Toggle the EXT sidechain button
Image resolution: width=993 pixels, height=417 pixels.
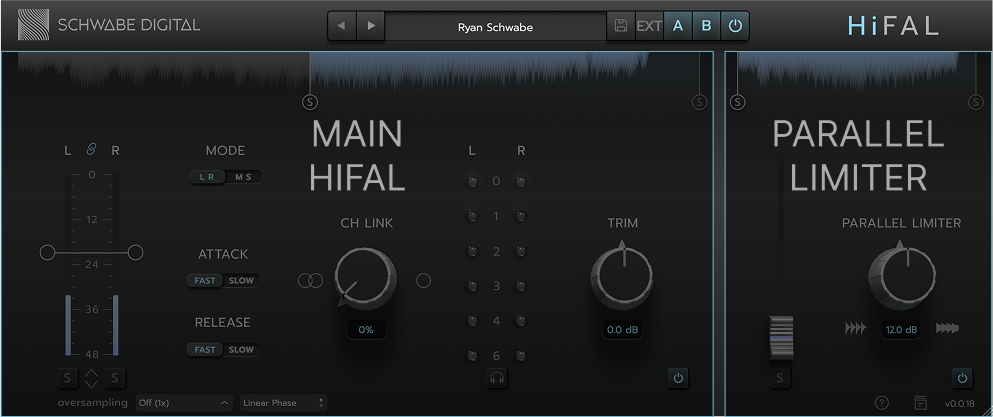click(x=649, y=26)
